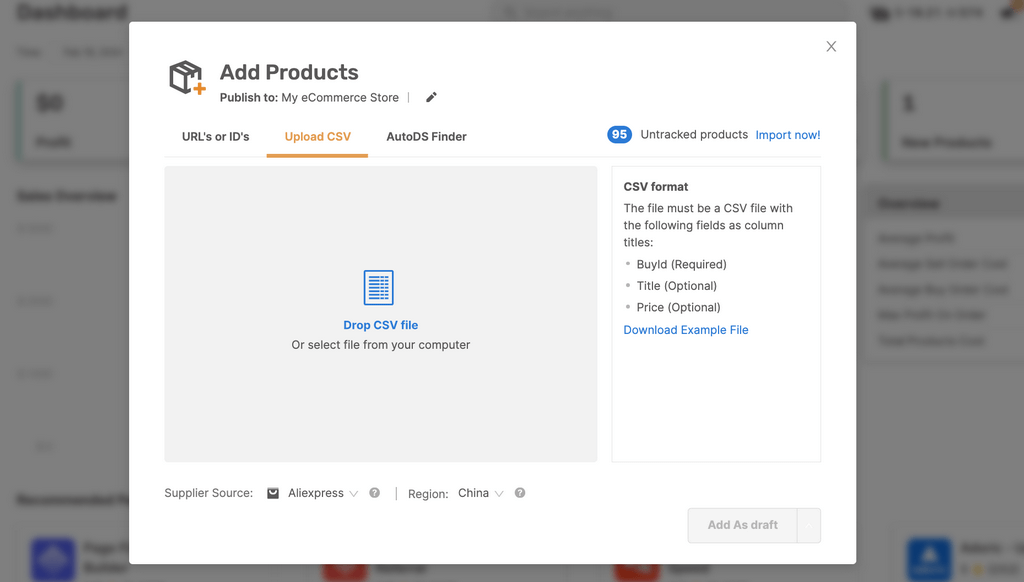Click the Import now! link
This screenshot has height=582, width=1024.
coord(788,135)
